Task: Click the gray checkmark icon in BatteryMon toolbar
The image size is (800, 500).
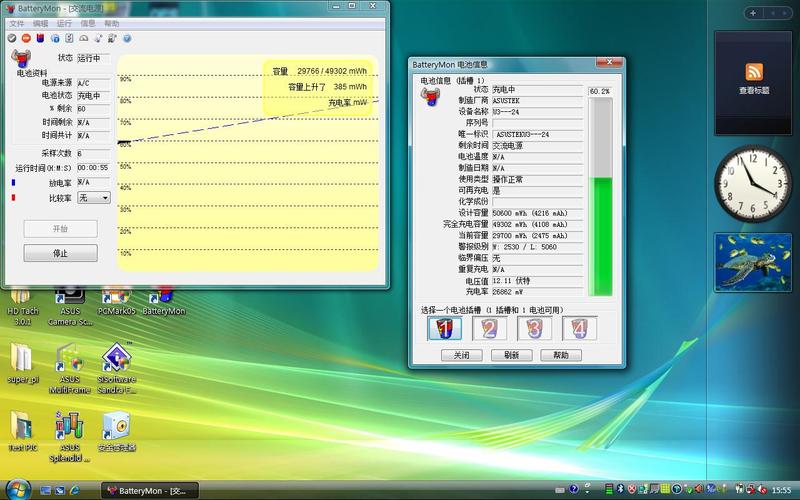Action: coord(12,38)
